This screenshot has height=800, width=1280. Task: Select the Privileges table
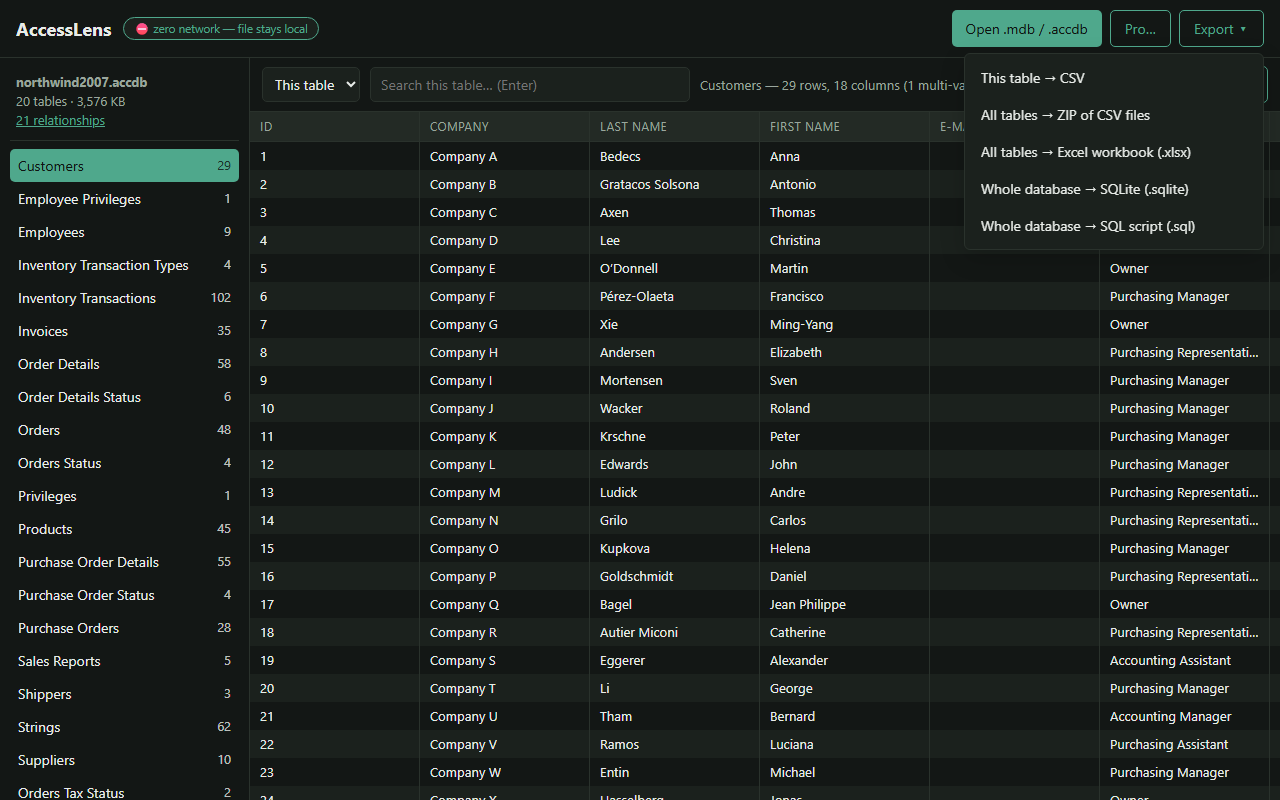point(124,496)
